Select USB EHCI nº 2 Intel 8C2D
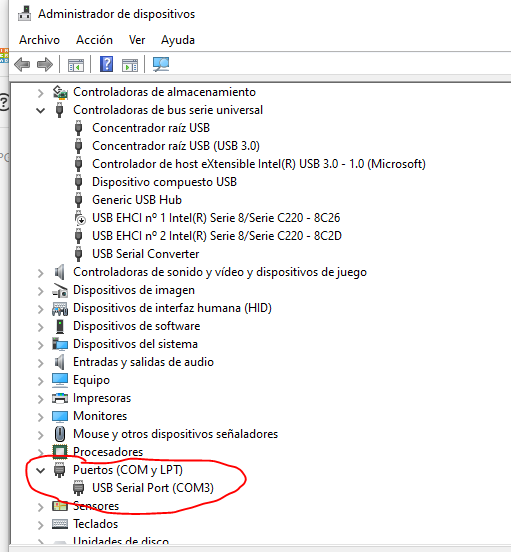Image resolution: width=511 pixels, height=552 pixels. pyautogui.click(x=217, y=236)
